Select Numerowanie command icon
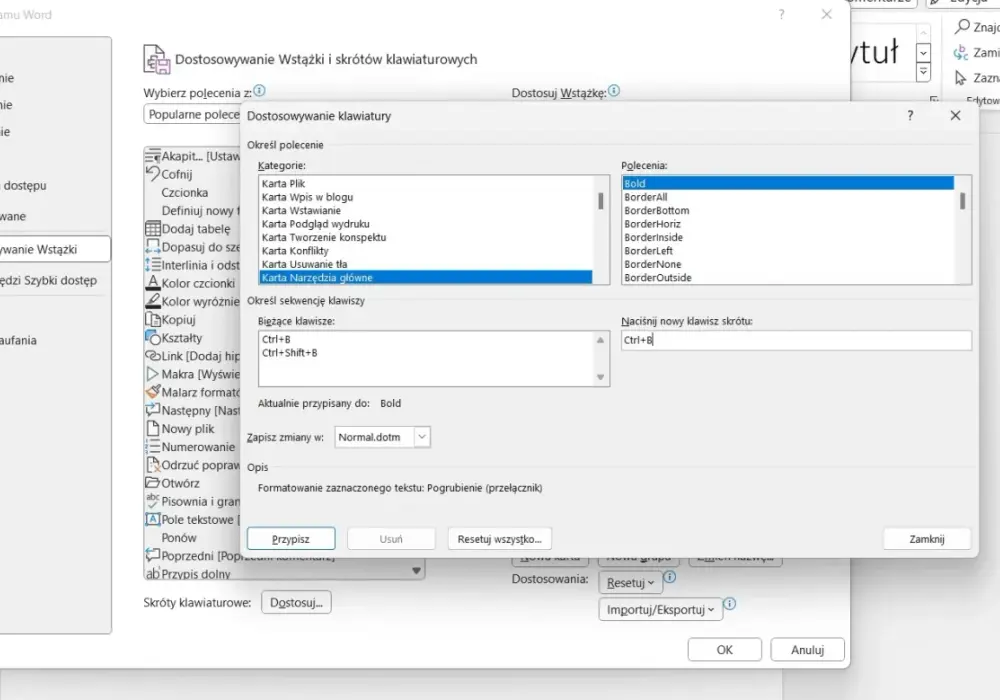The width and height of the screenshot is (1000, 700). tap(152, 446)
